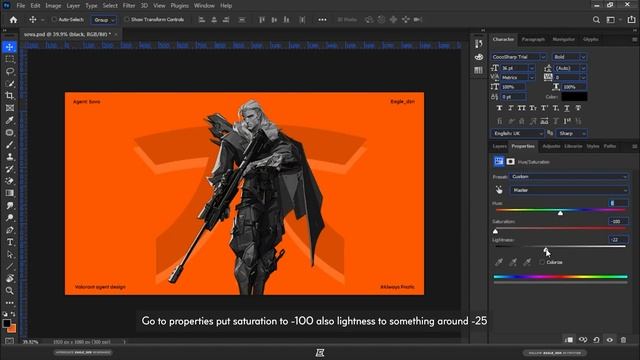Switch to the Paths tab
The height and width of the screenshot is (360, 640).
pos(610,146)
